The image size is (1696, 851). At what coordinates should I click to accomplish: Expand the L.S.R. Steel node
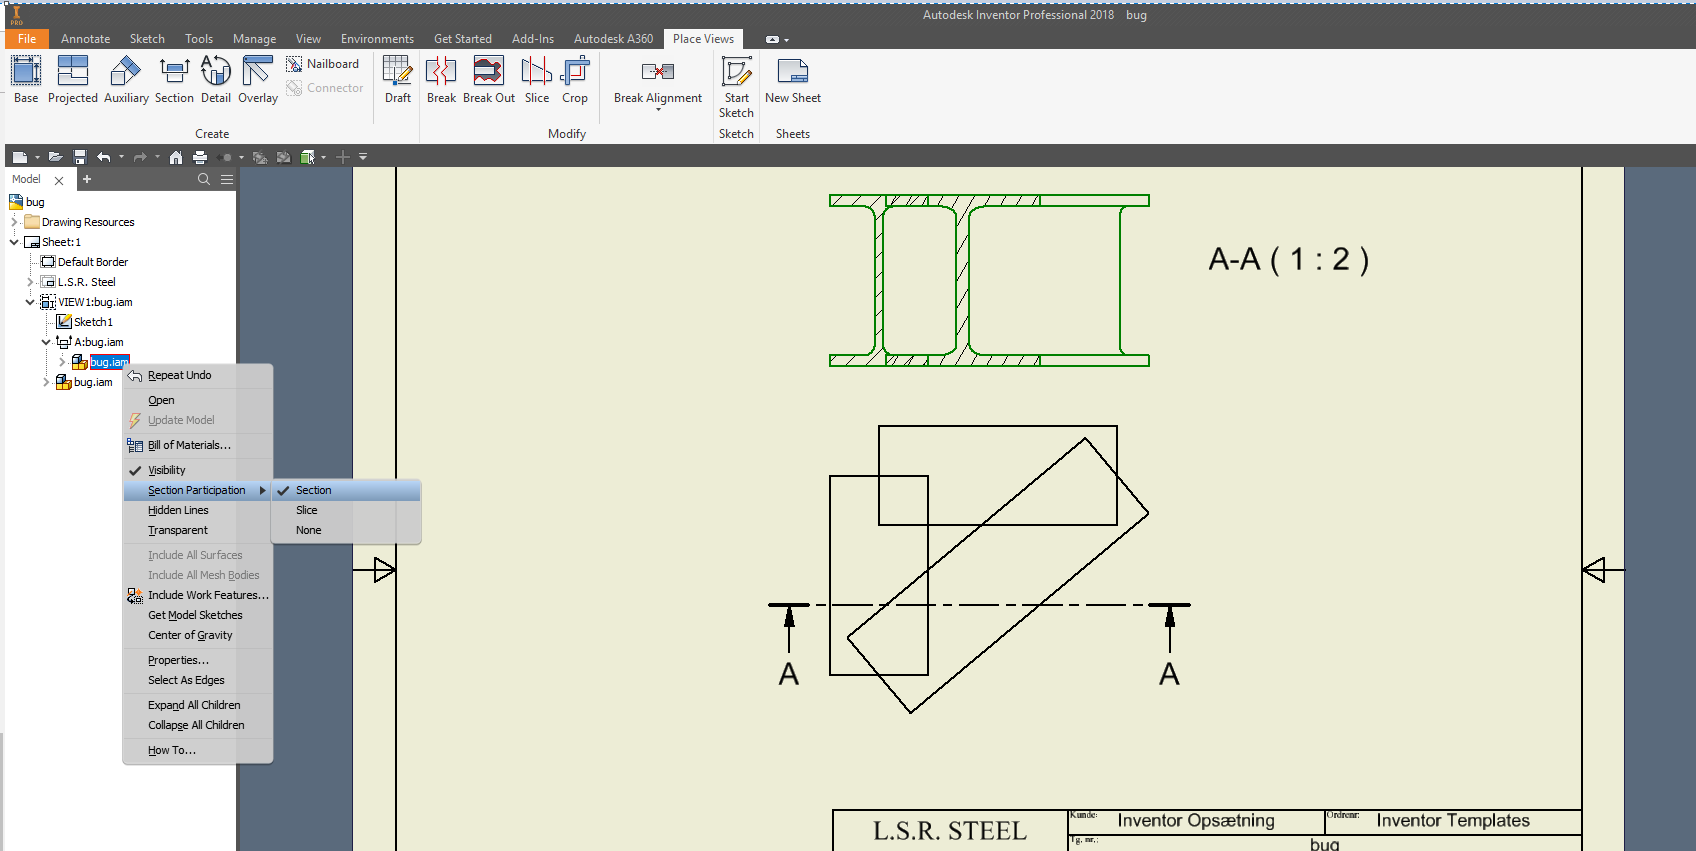point(30,282)
